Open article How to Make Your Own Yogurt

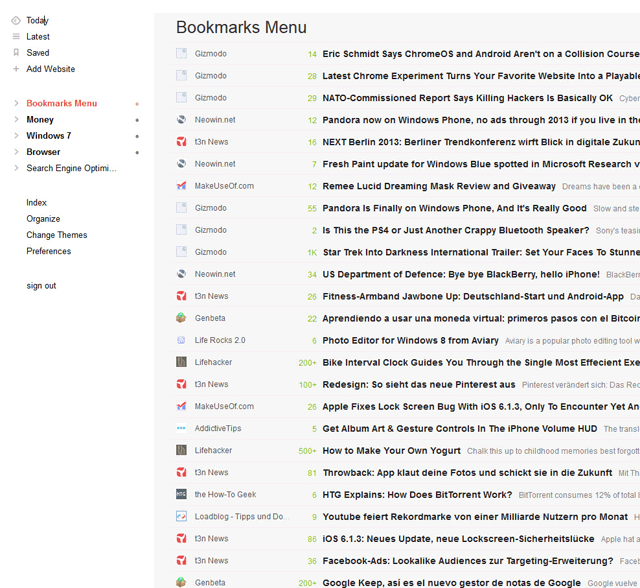391,450
